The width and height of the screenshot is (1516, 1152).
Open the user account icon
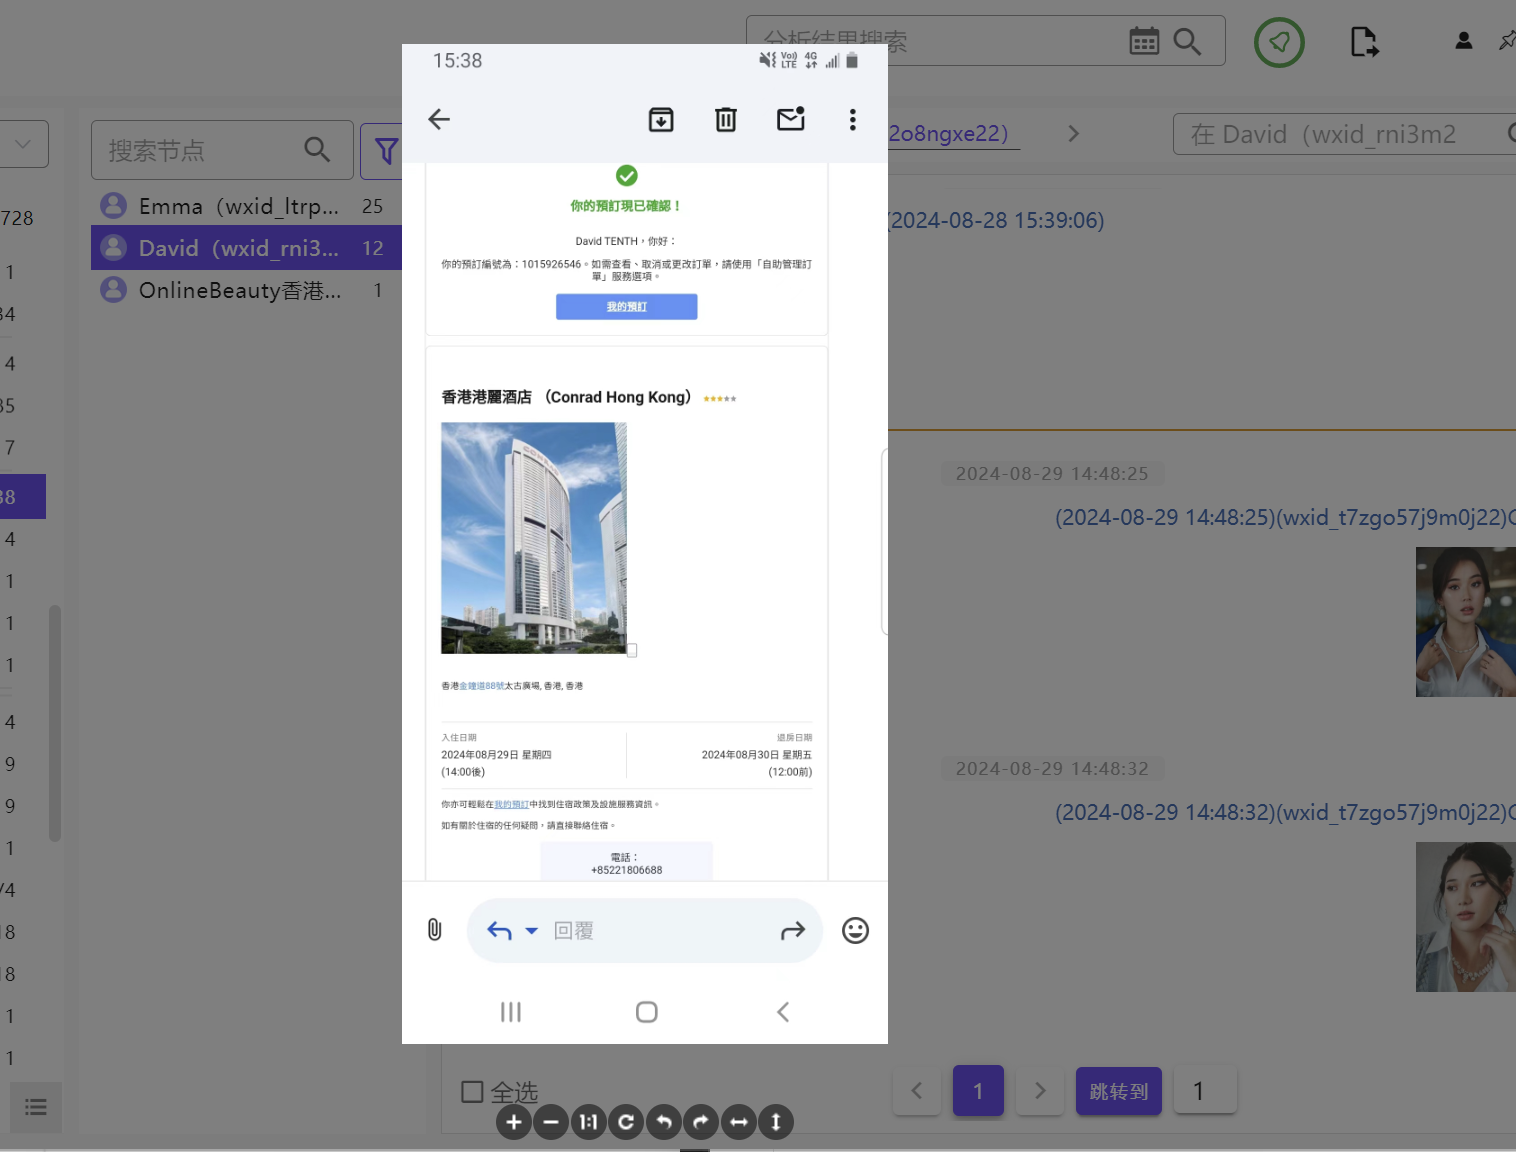pyautogui.click(x=1464, y=41)
